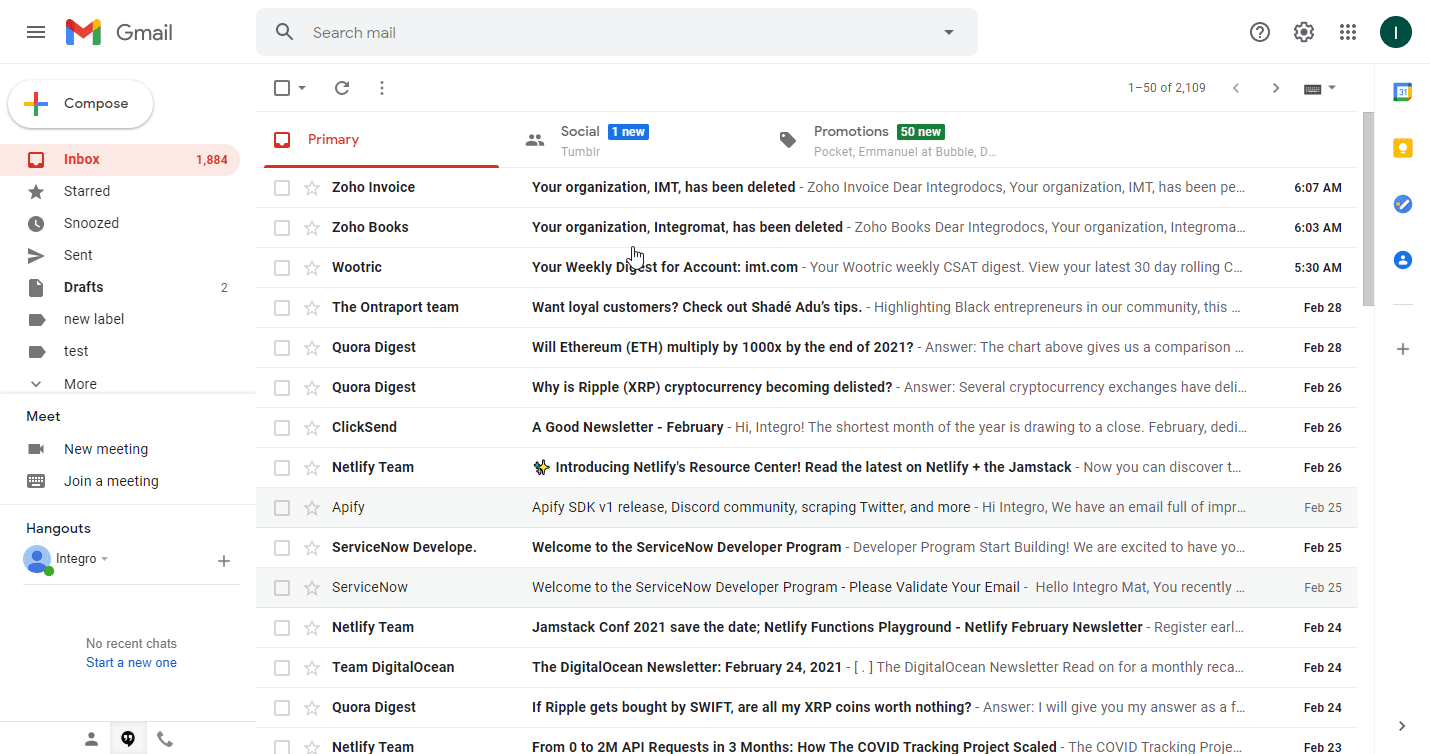The image size is (1430, 754).
Task: Tick the checkbox for the Wootric email
Action: pyautogui.click(x=282, y=268)
